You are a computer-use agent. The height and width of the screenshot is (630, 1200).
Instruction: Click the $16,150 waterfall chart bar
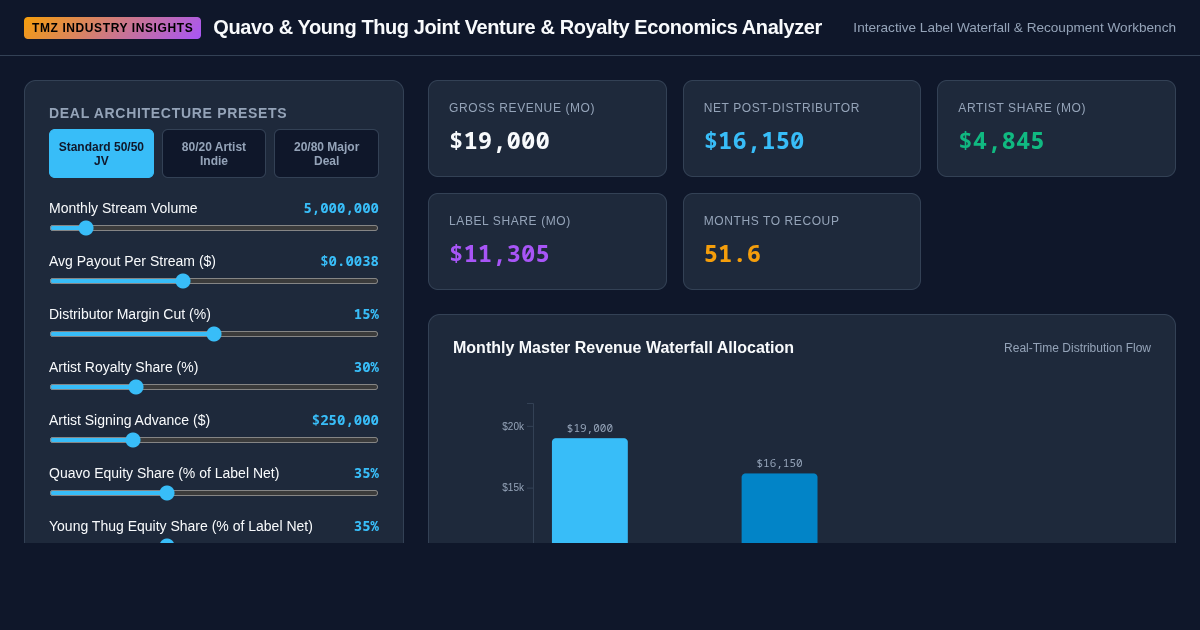tap(779, 508)
